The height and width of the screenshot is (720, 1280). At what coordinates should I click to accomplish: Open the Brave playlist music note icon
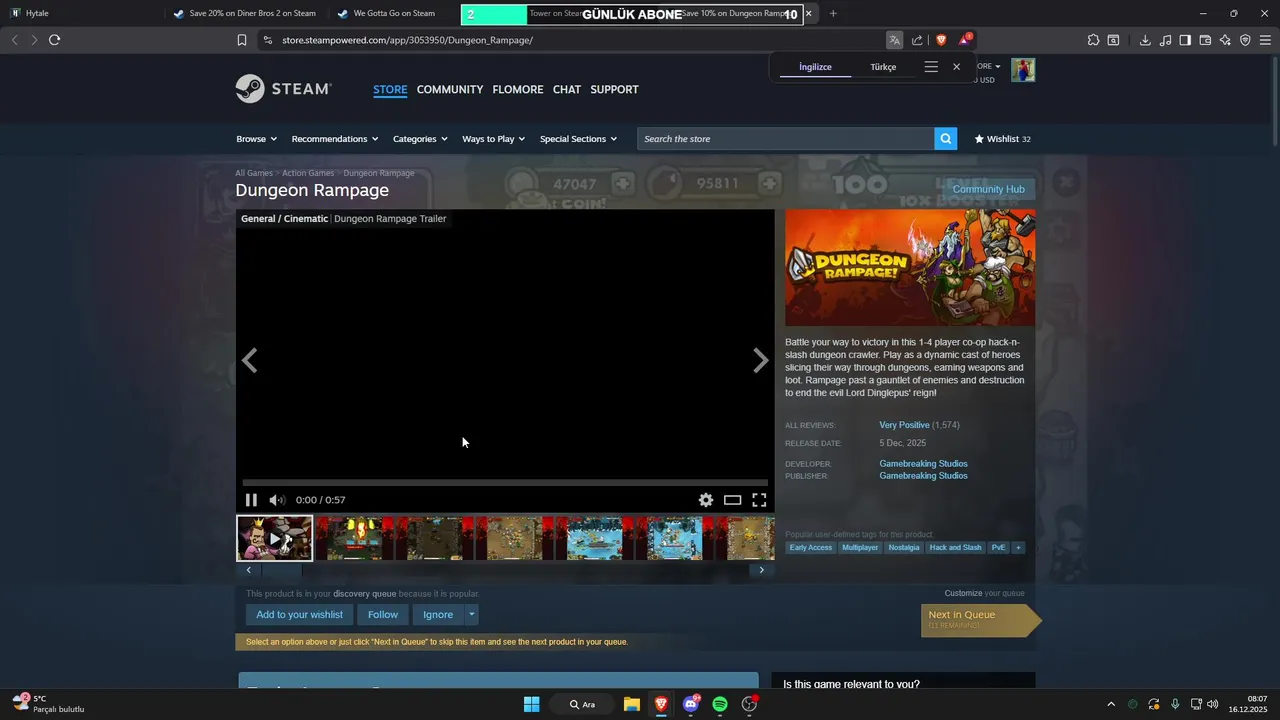[x=1165, y=40]
